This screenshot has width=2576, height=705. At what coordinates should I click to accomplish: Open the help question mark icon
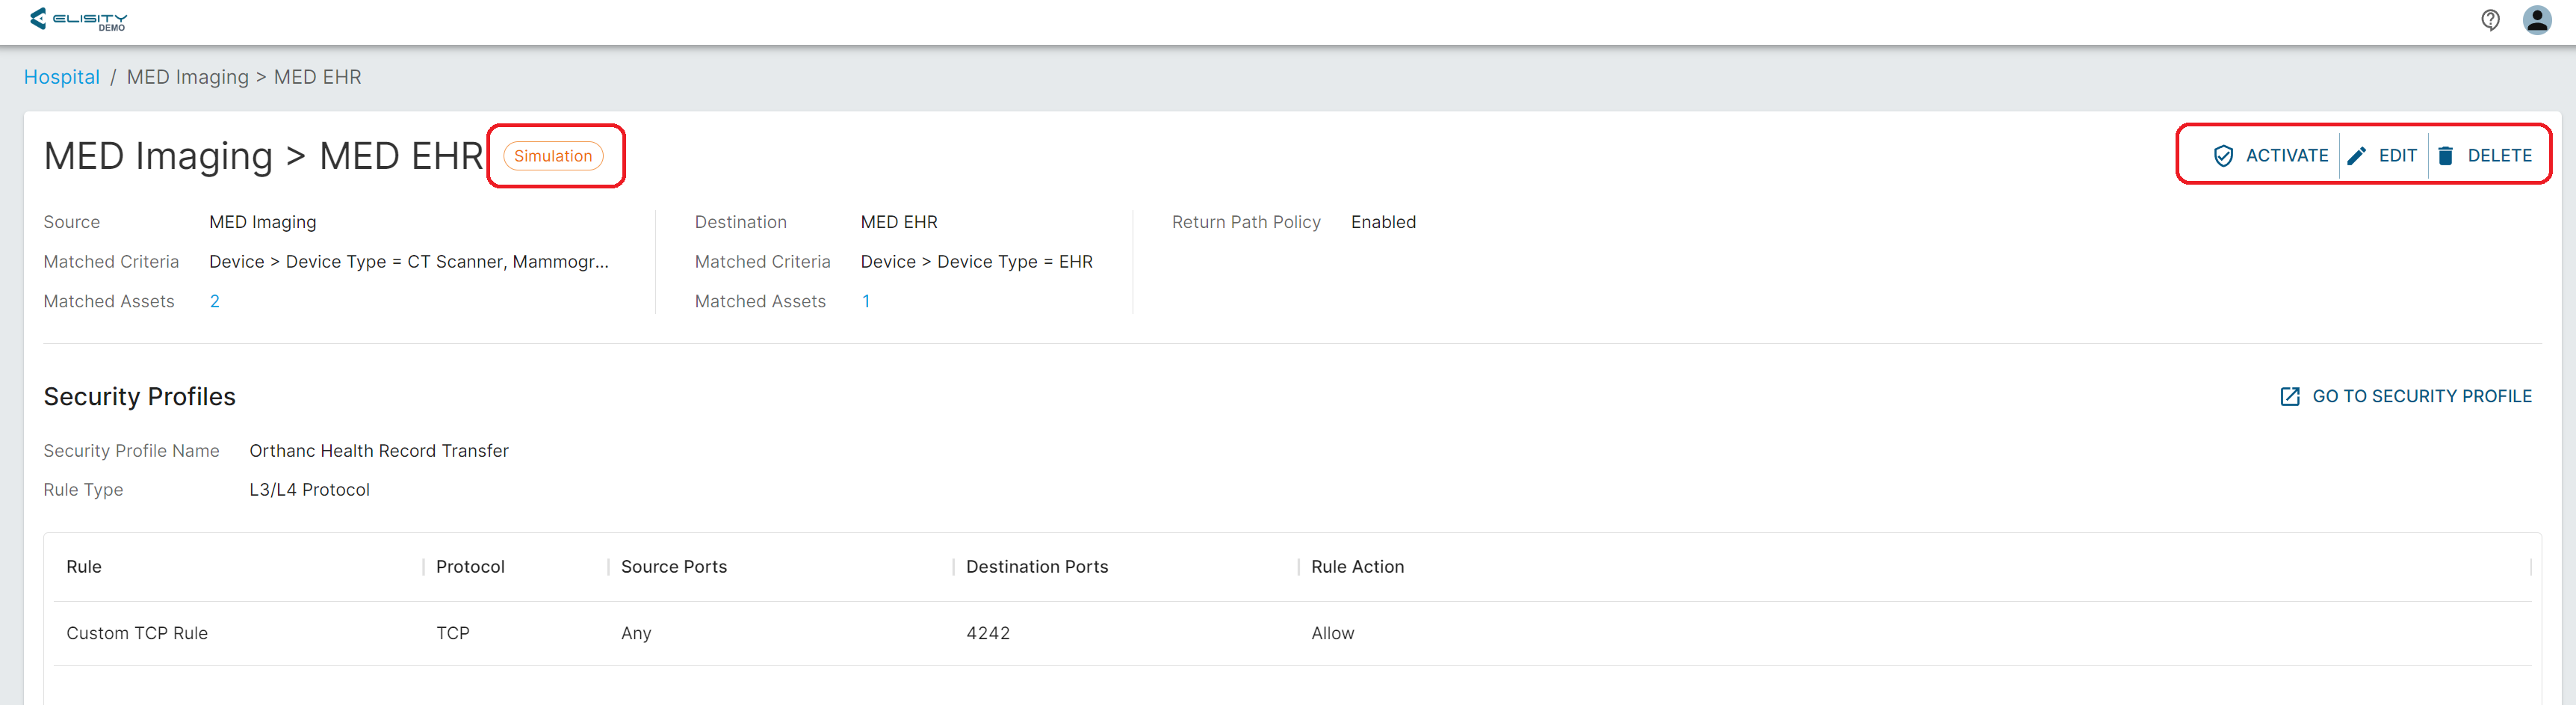[x=2490, y=20]
